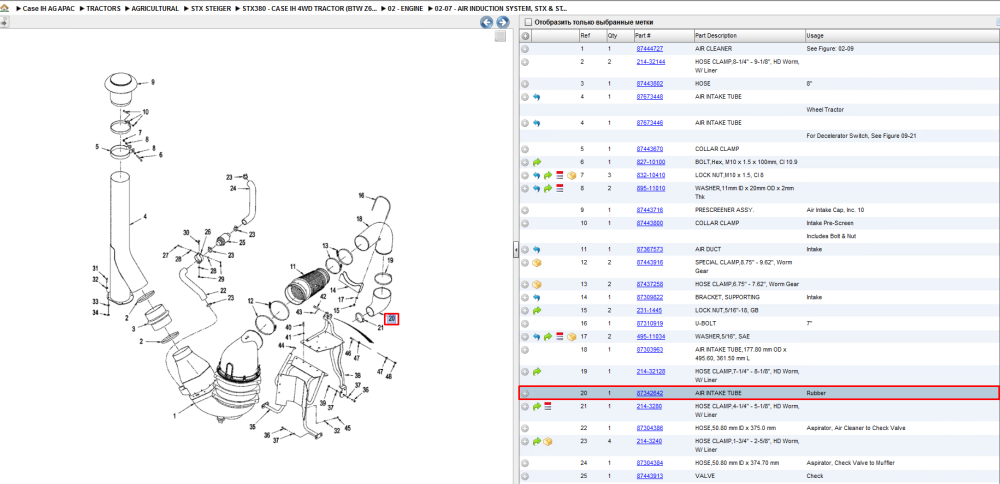Click 'BRACKET, SUPPORTING' description text
The width and height of the screenshot is (1000, 484).
[726, 297]
